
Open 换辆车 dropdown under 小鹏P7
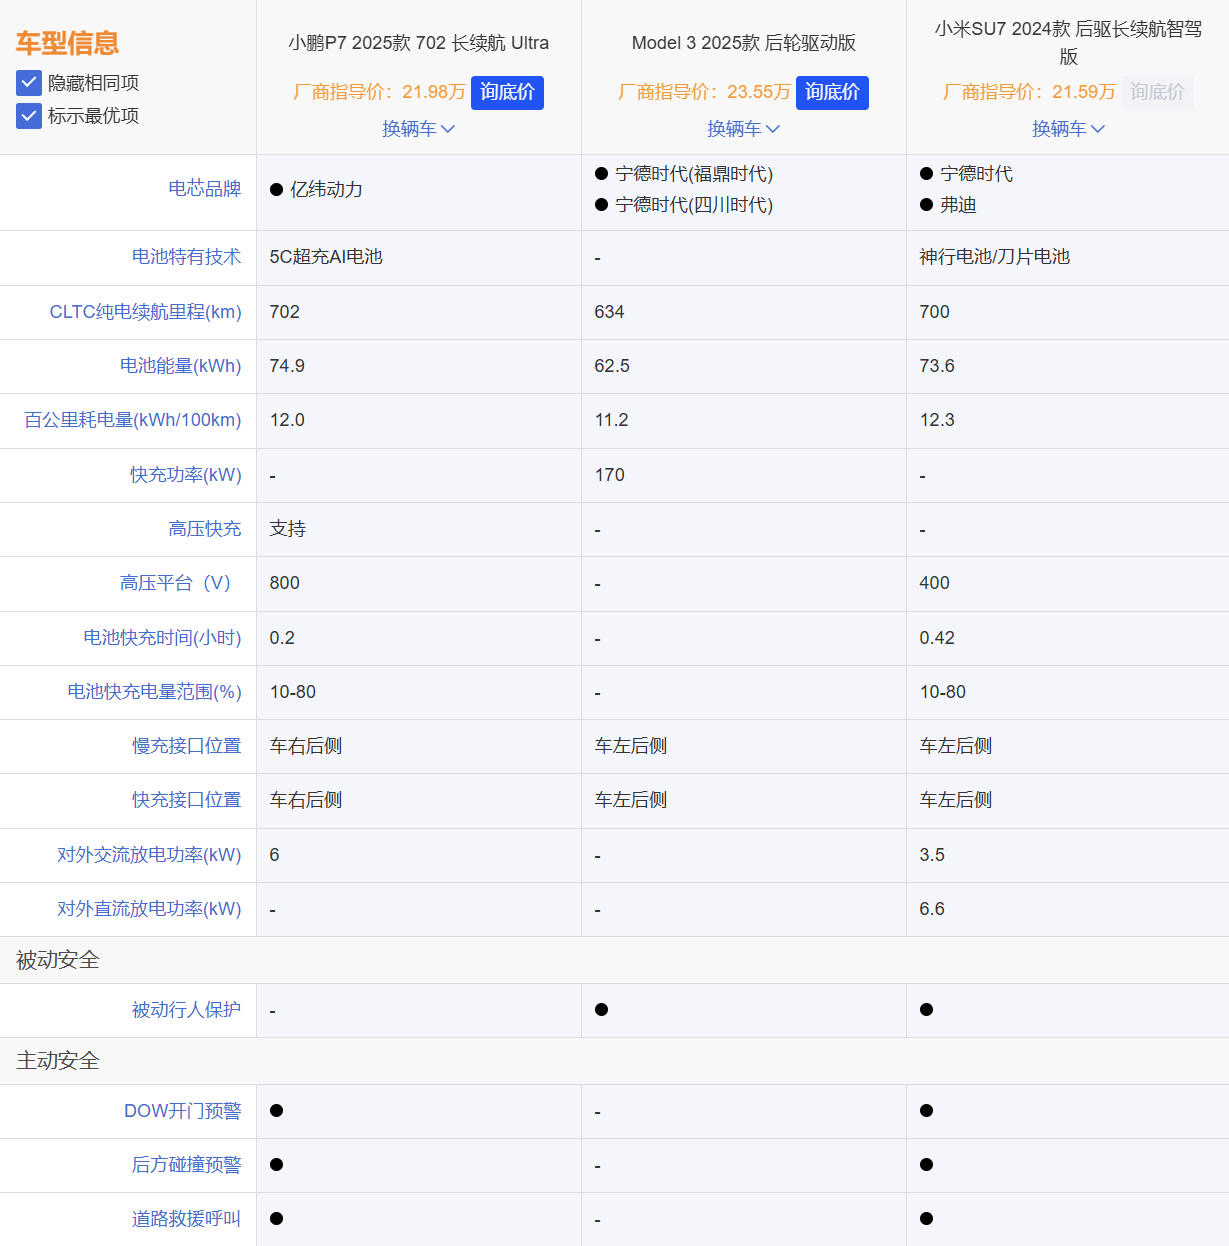(x=419, y=129)
